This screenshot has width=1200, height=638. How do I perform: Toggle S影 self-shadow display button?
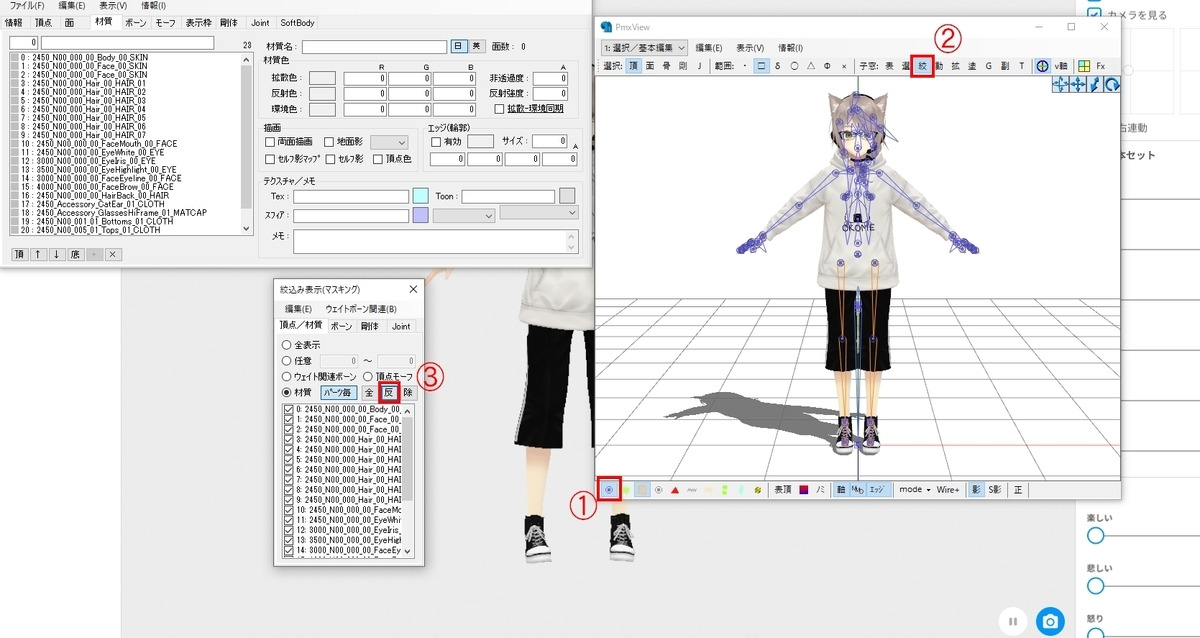(995, 489)
